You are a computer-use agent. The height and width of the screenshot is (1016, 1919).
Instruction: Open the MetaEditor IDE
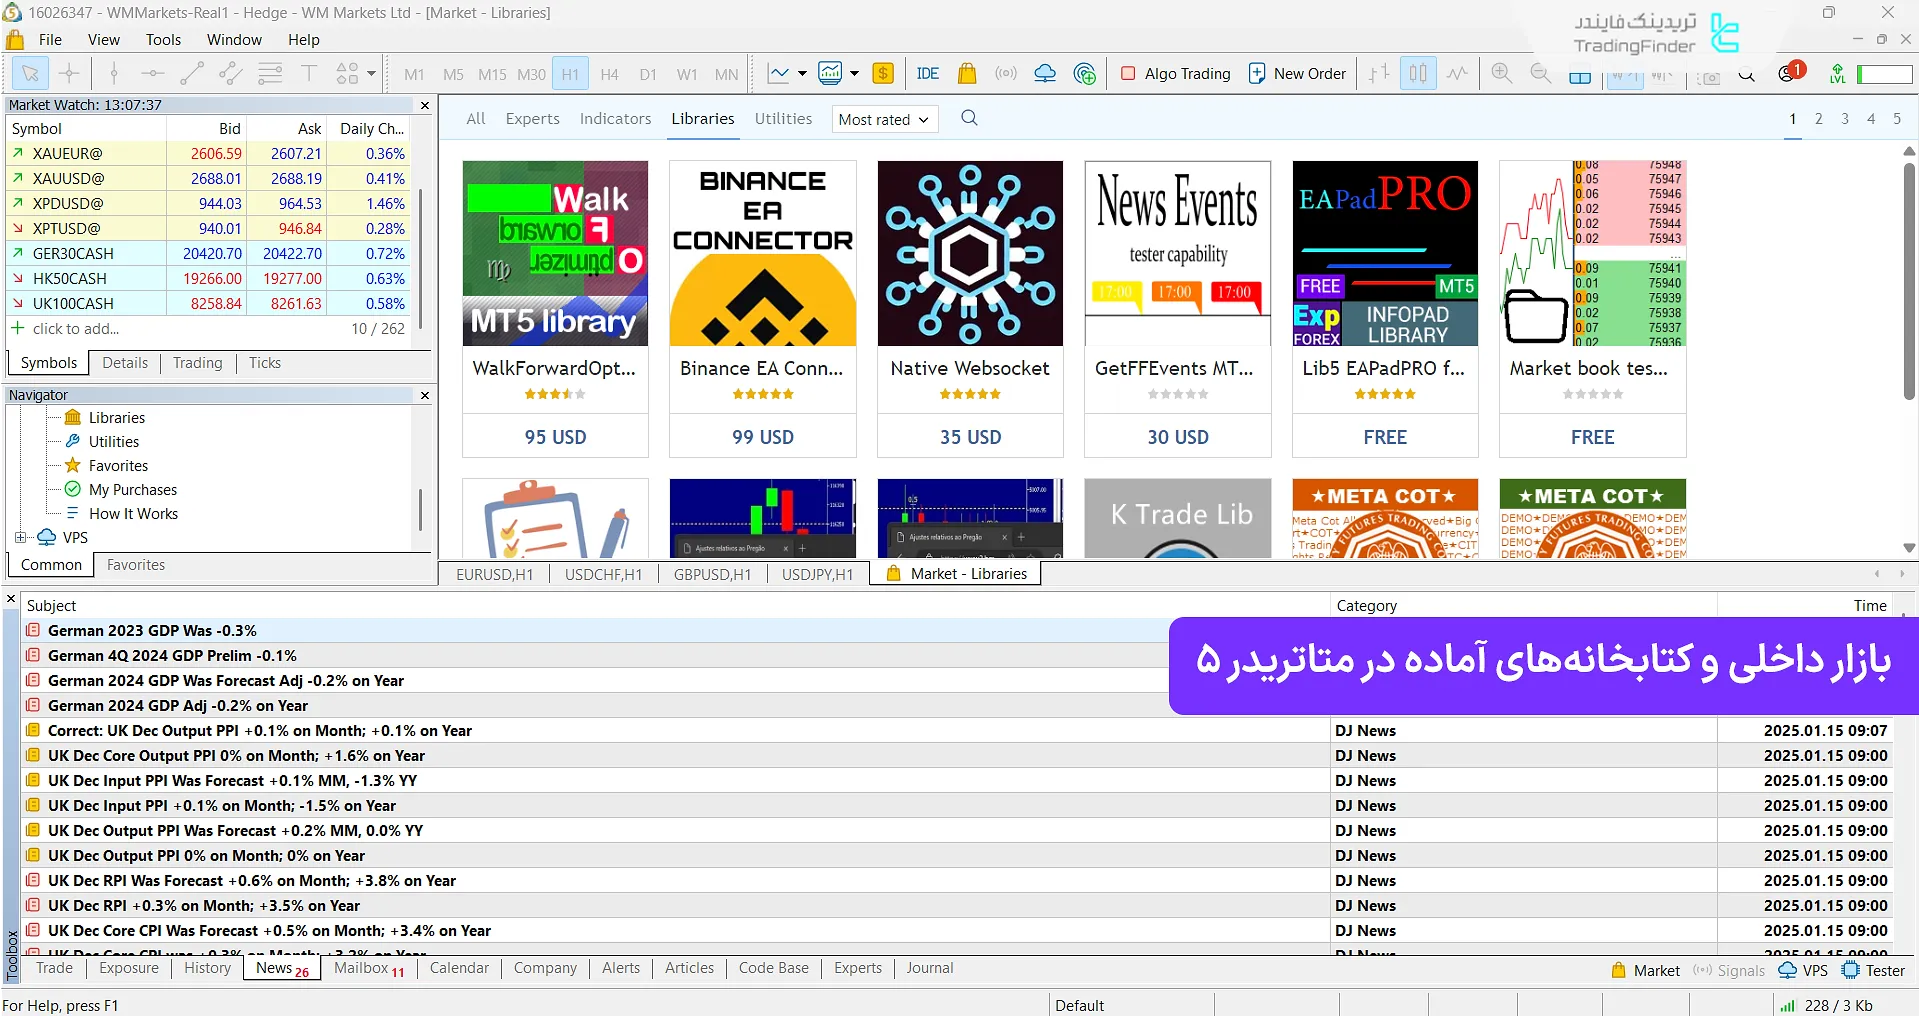[x=928, y=73]
